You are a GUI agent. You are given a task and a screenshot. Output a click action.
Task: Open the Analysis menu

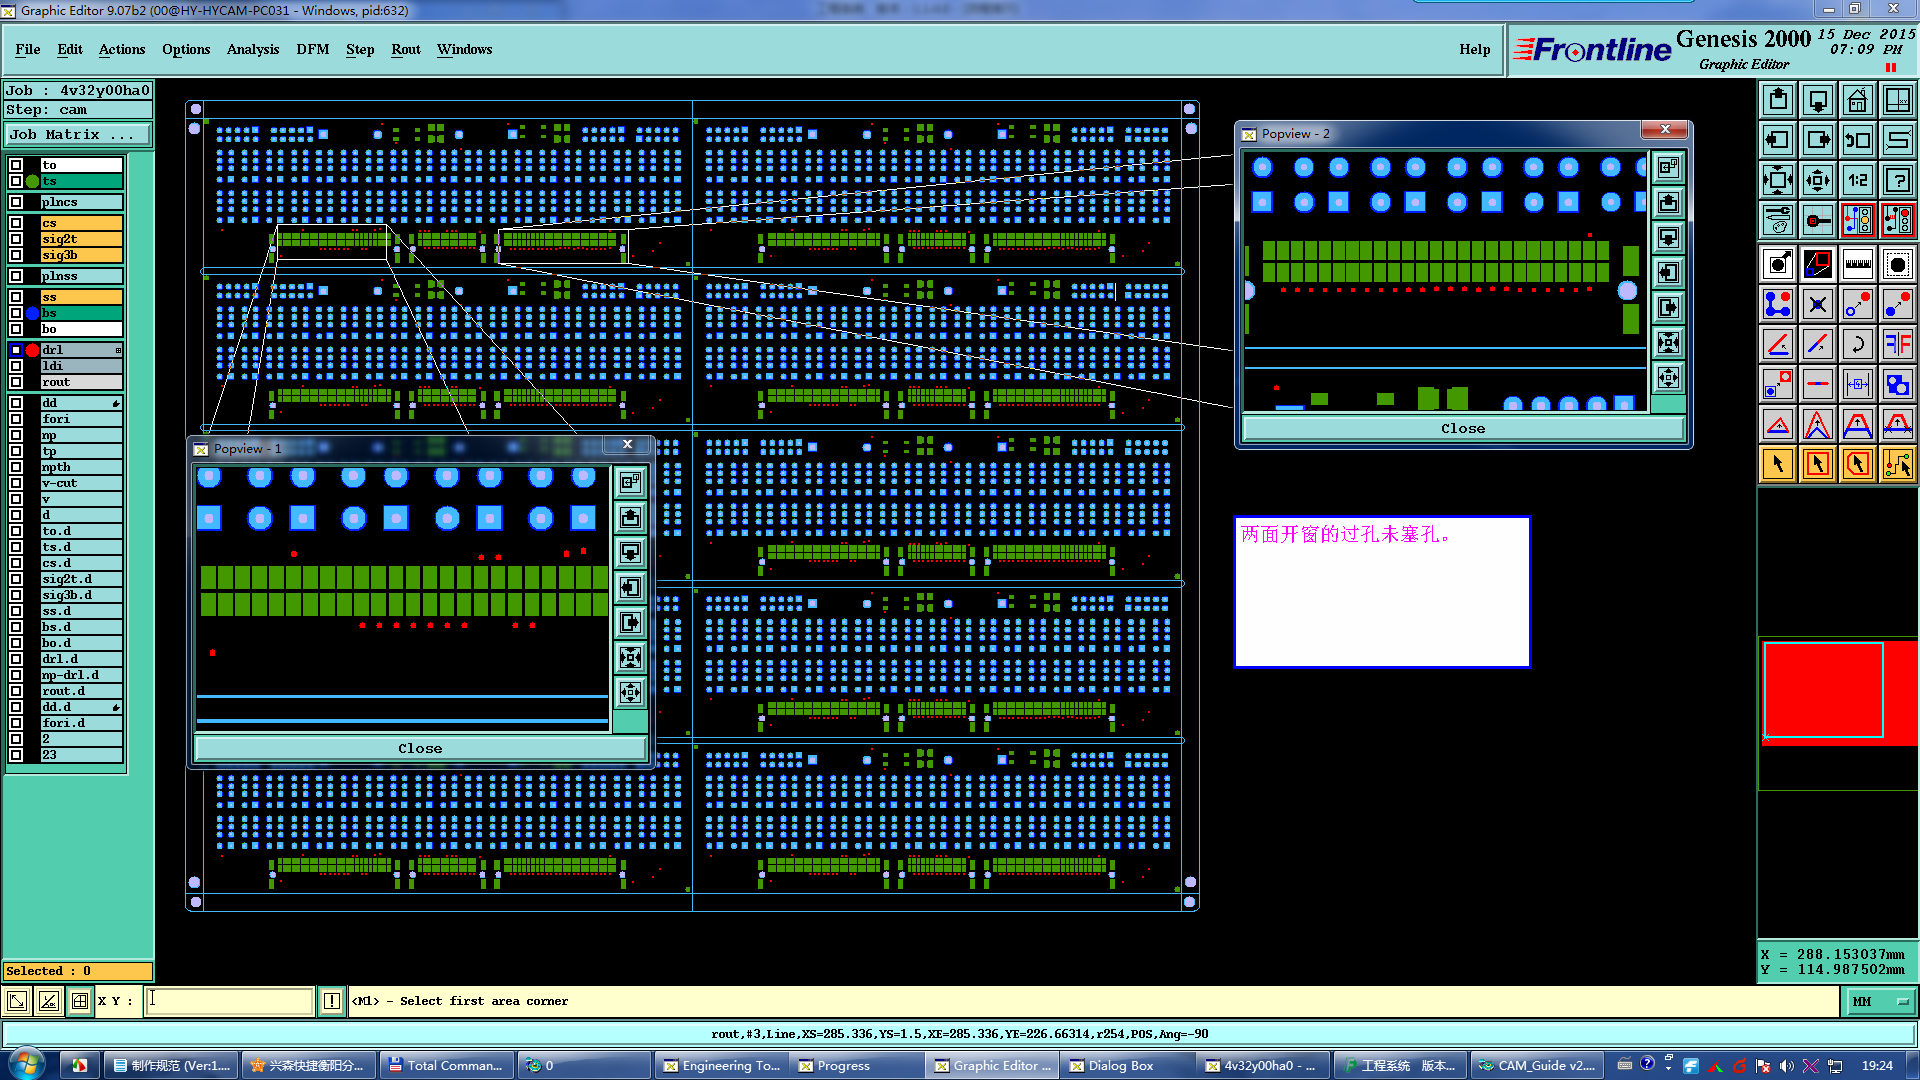click(253, 49)
